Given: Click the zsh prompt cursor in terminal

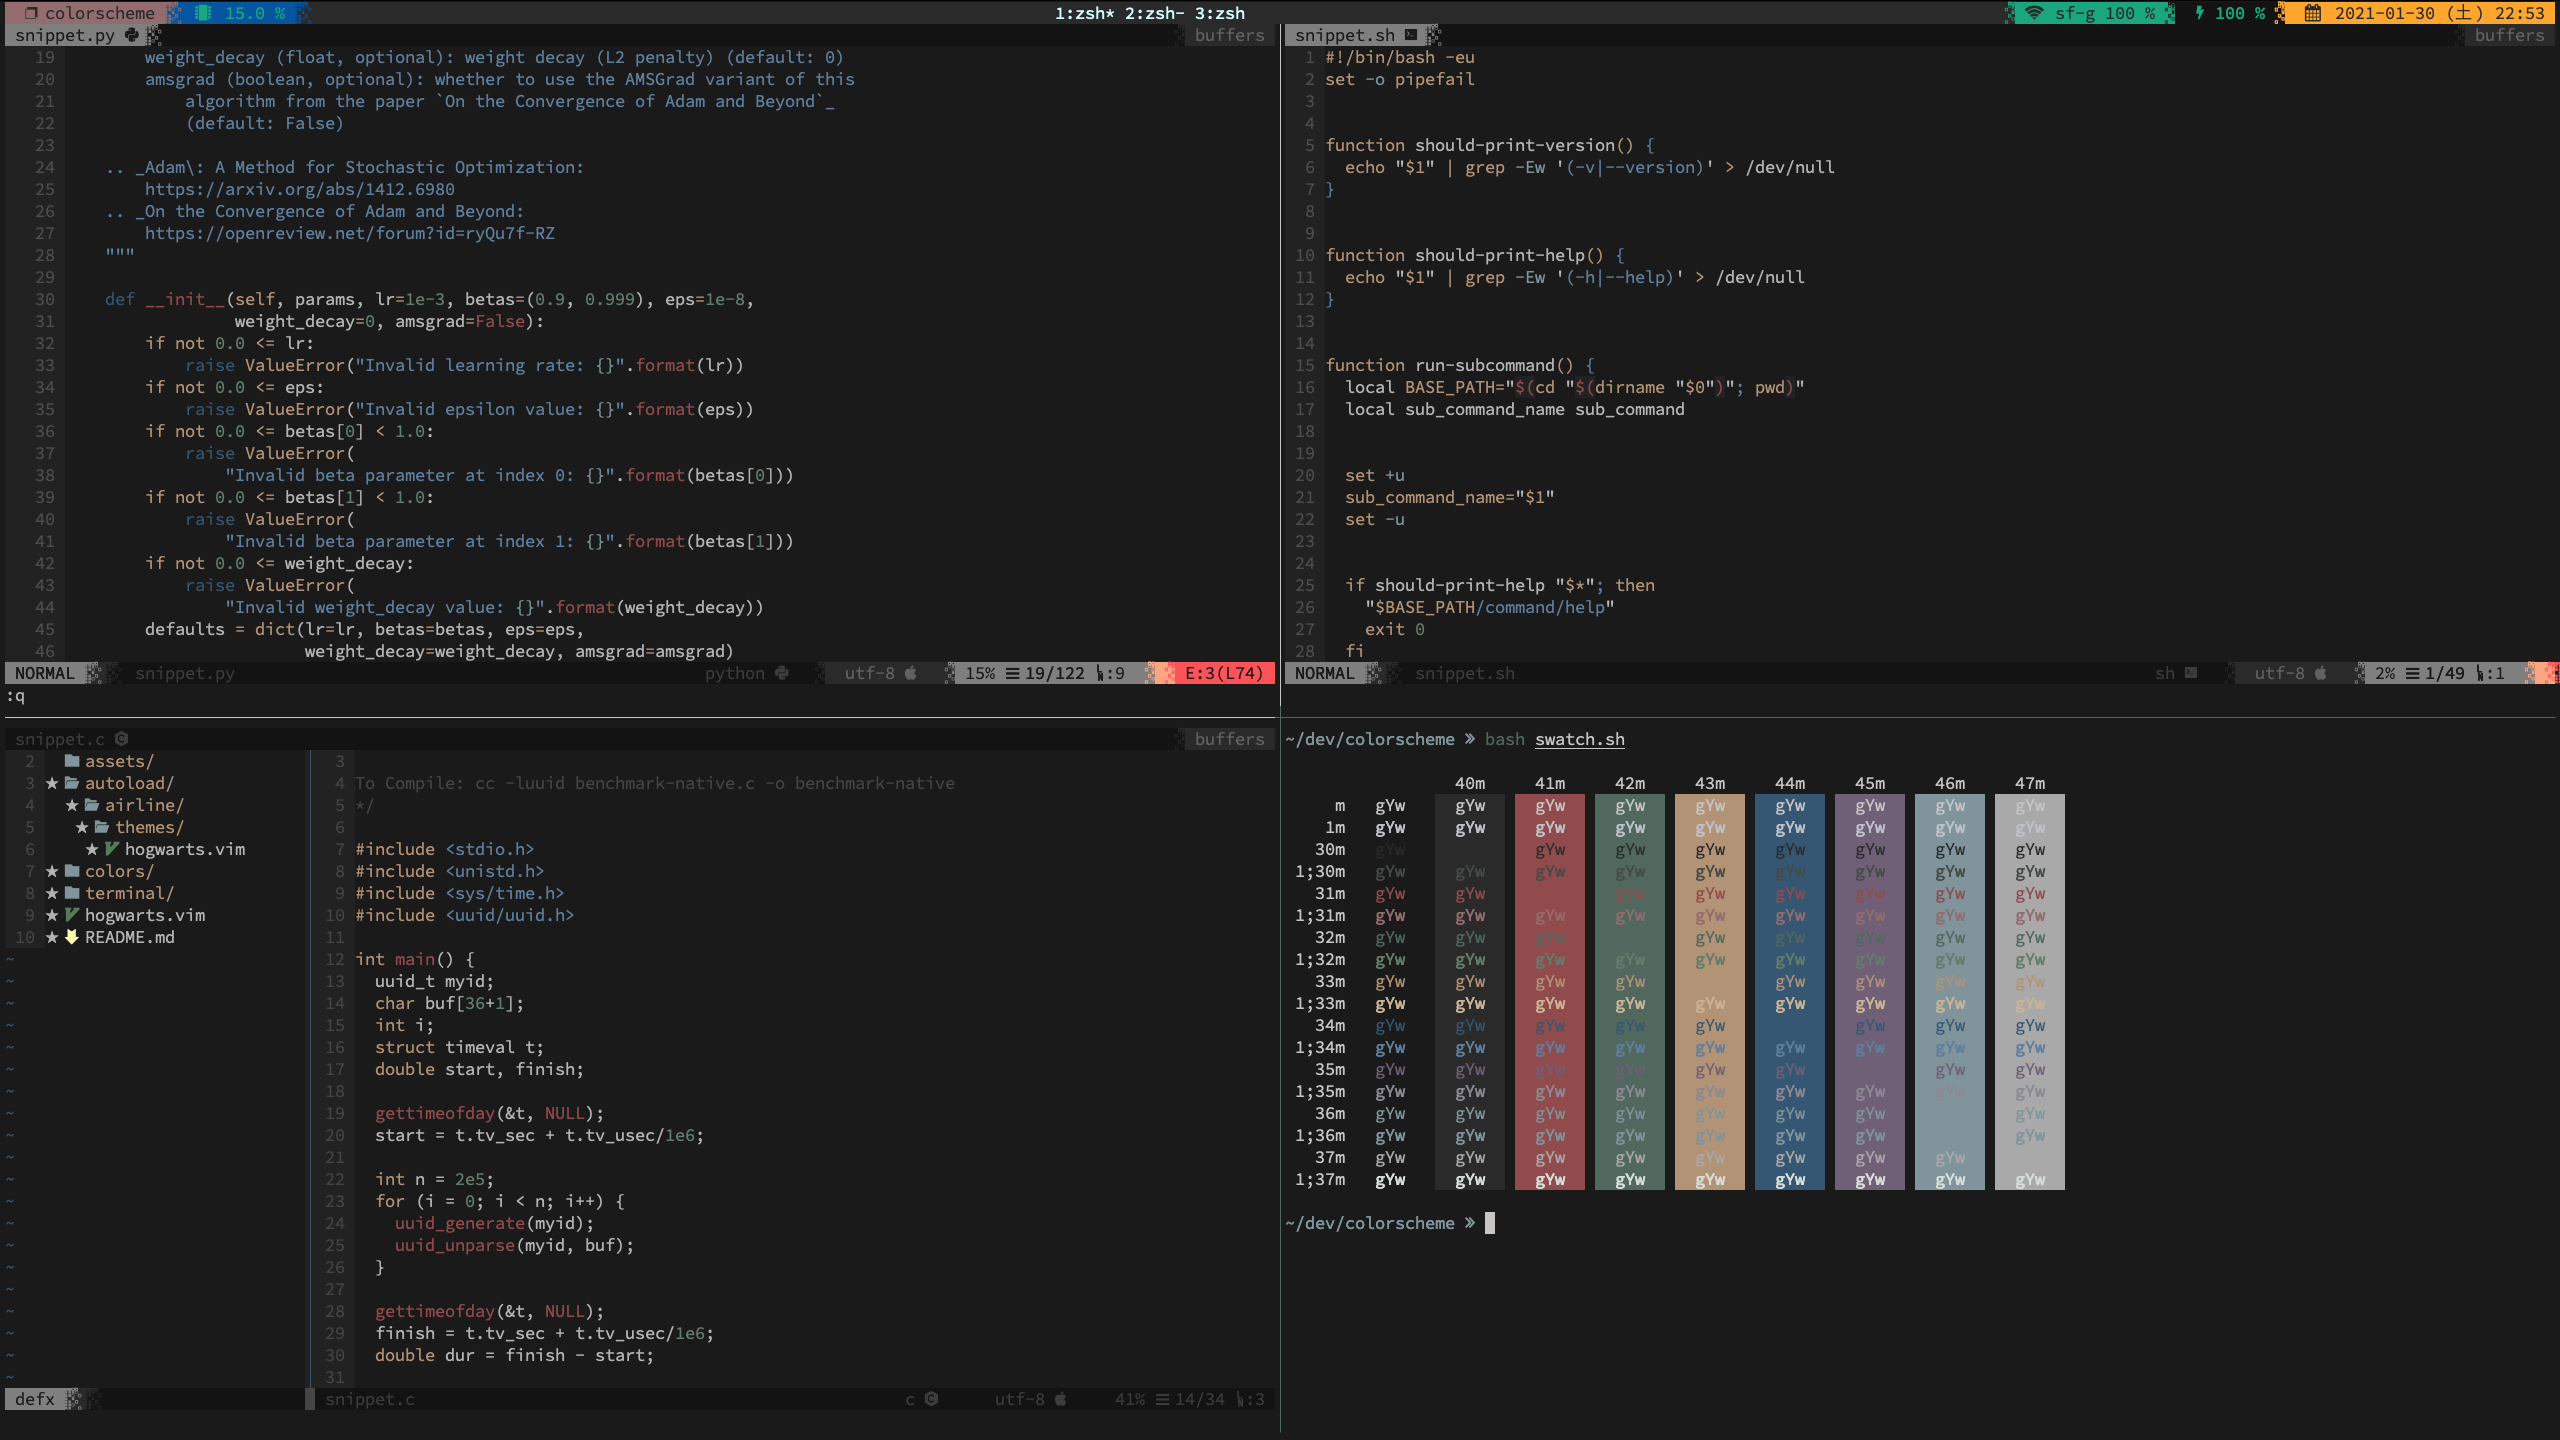Looking at the screenshot, I should click(1490, 1223).
